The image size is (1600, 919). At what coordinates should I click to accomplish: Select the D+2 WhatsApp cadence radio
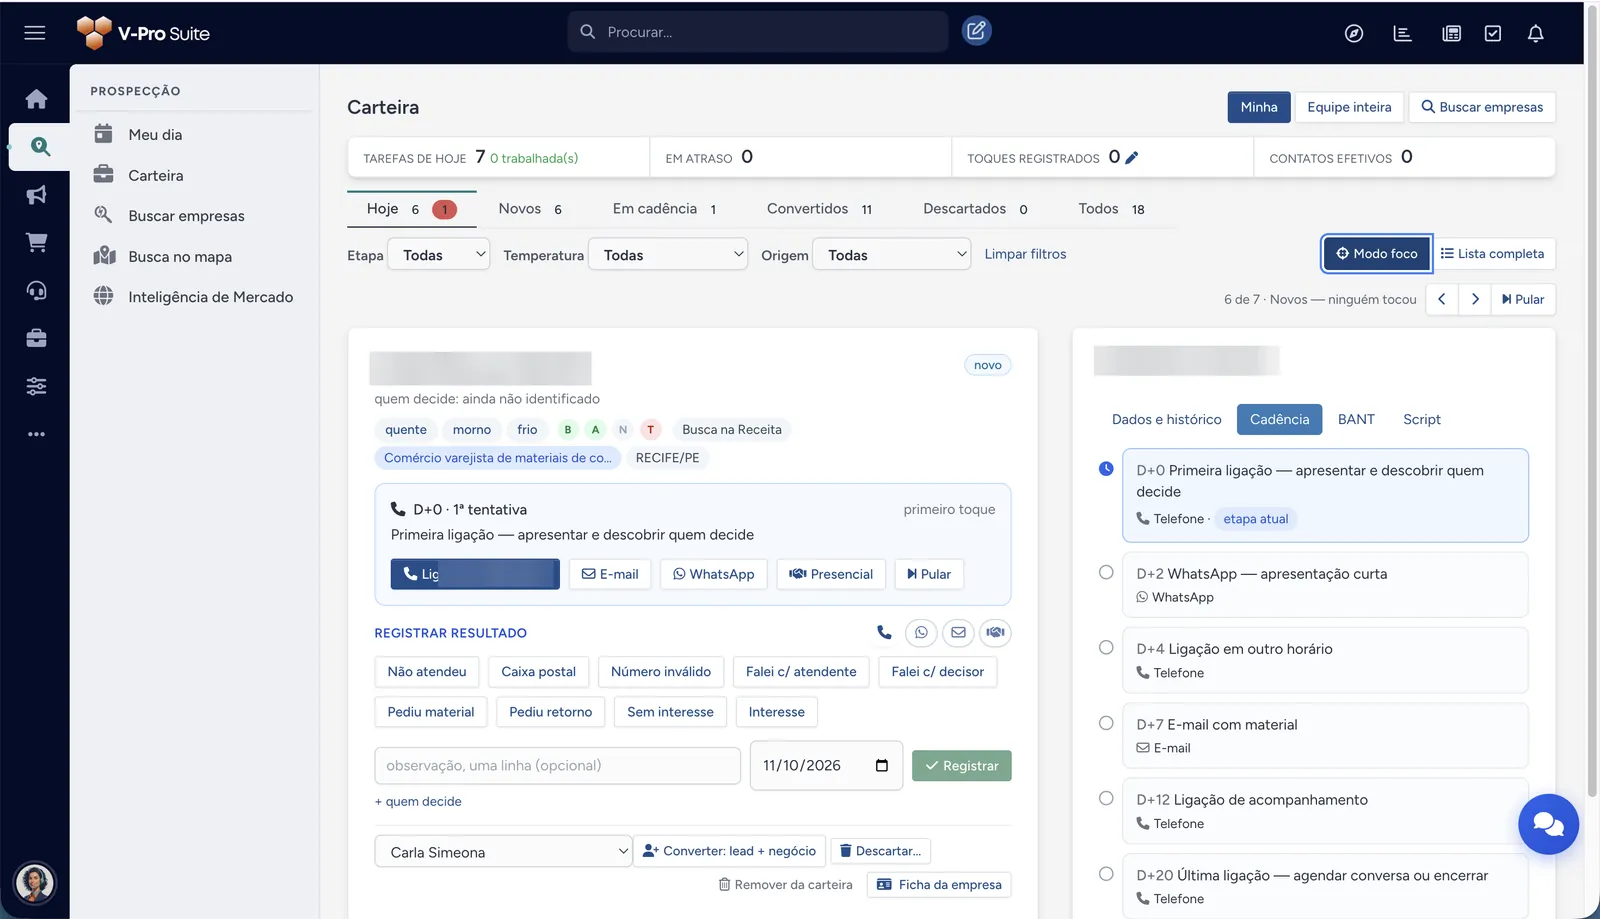(1106, 573)
